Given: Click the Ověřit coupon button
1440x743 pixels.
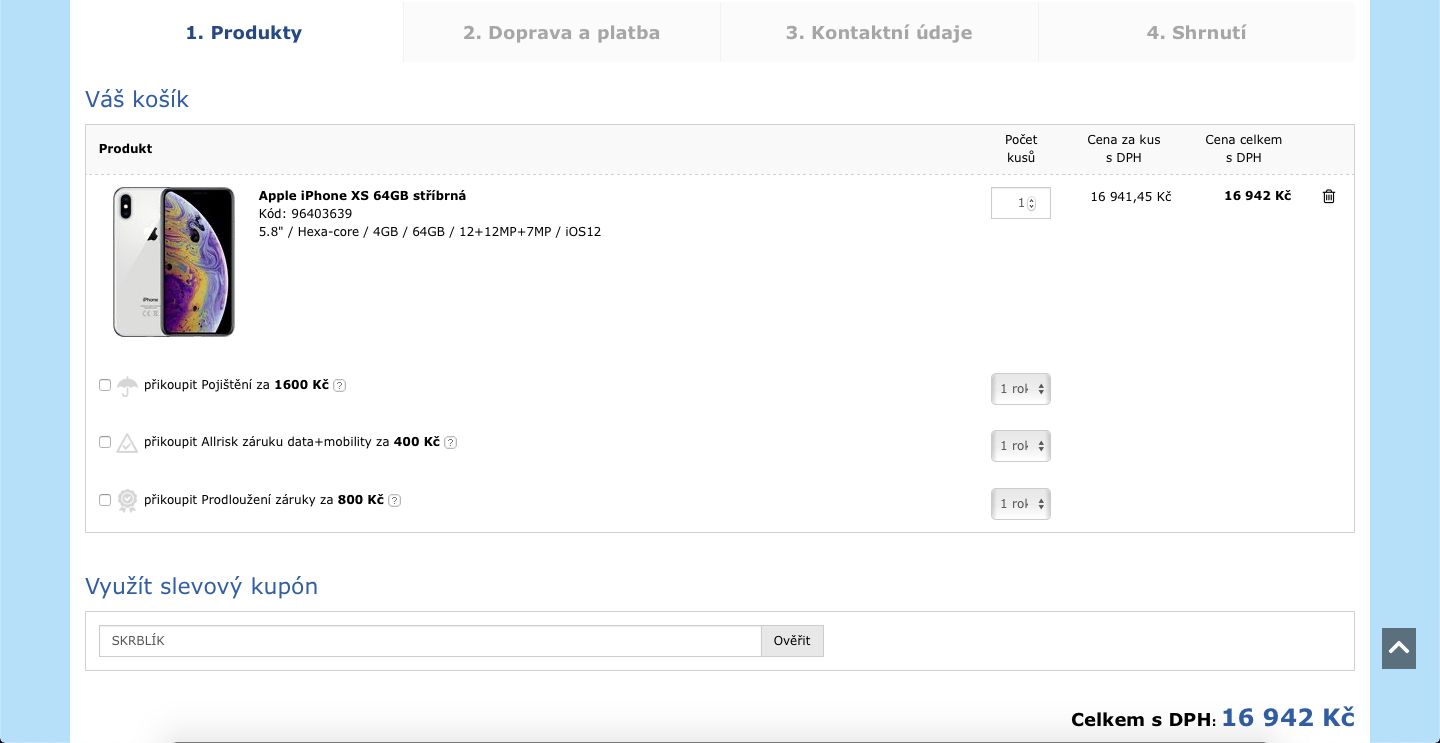Looking at the screenshot, I should click(x=792, y=641).
